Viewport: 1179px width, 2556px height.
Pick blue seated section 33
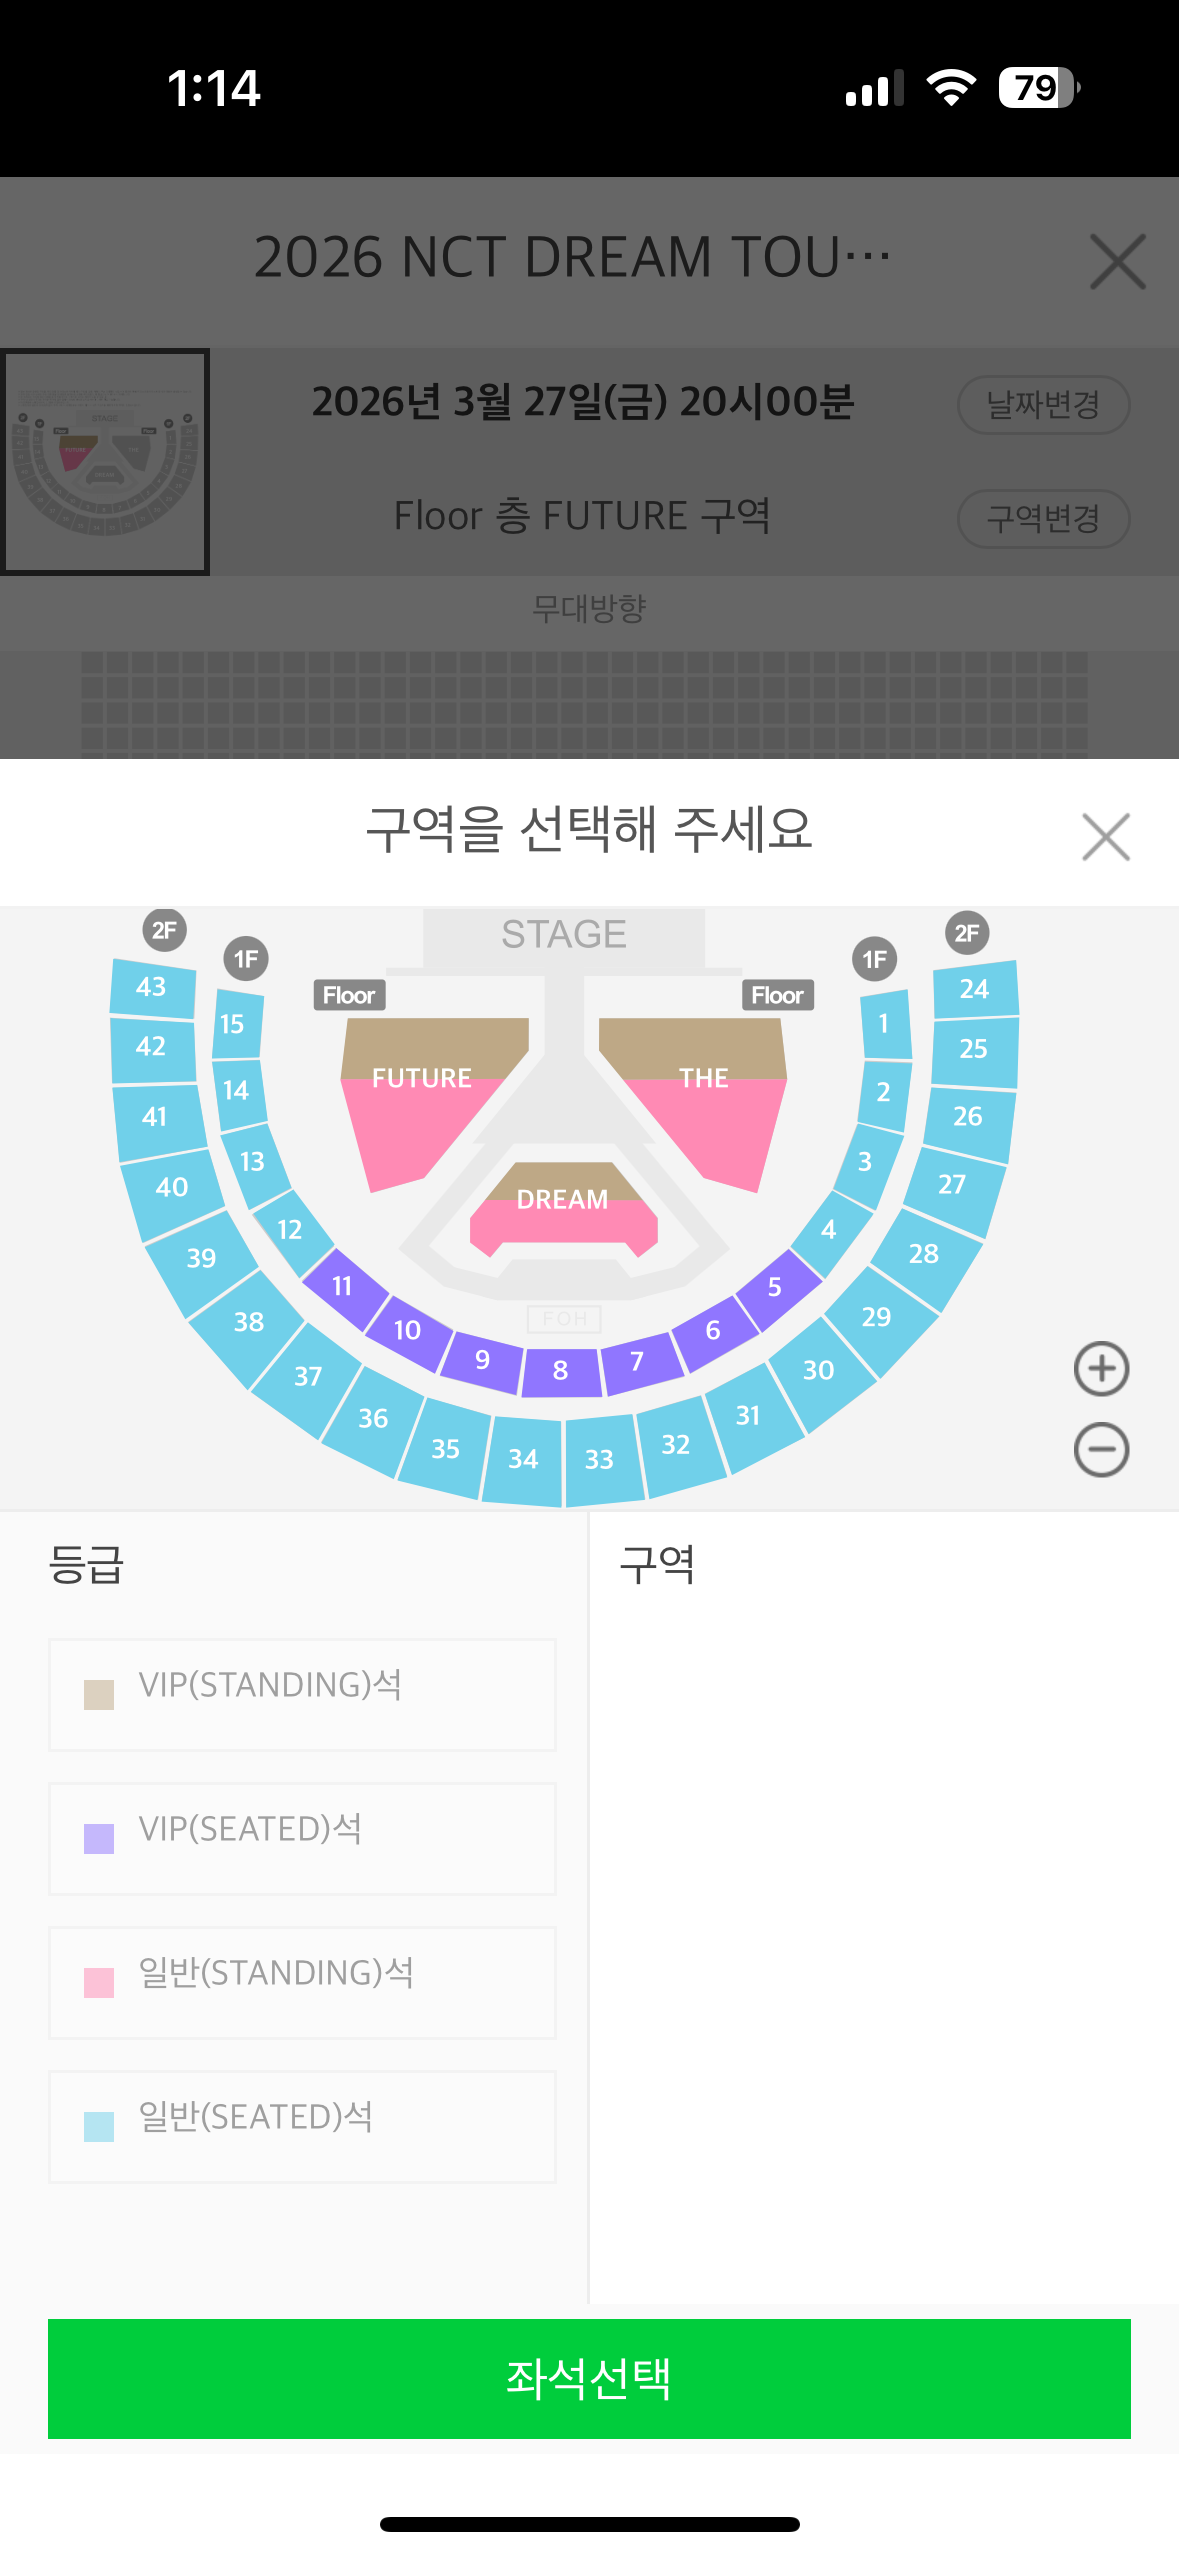[x=600, y=1460]
